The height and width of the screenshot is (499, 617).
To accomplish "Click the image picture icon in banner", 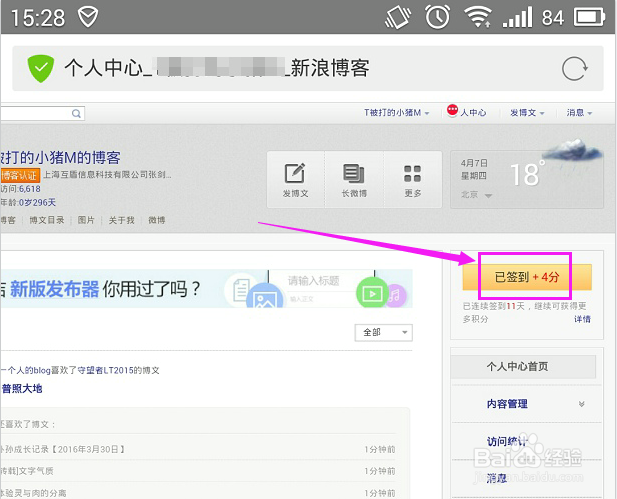I will (264, 298).
